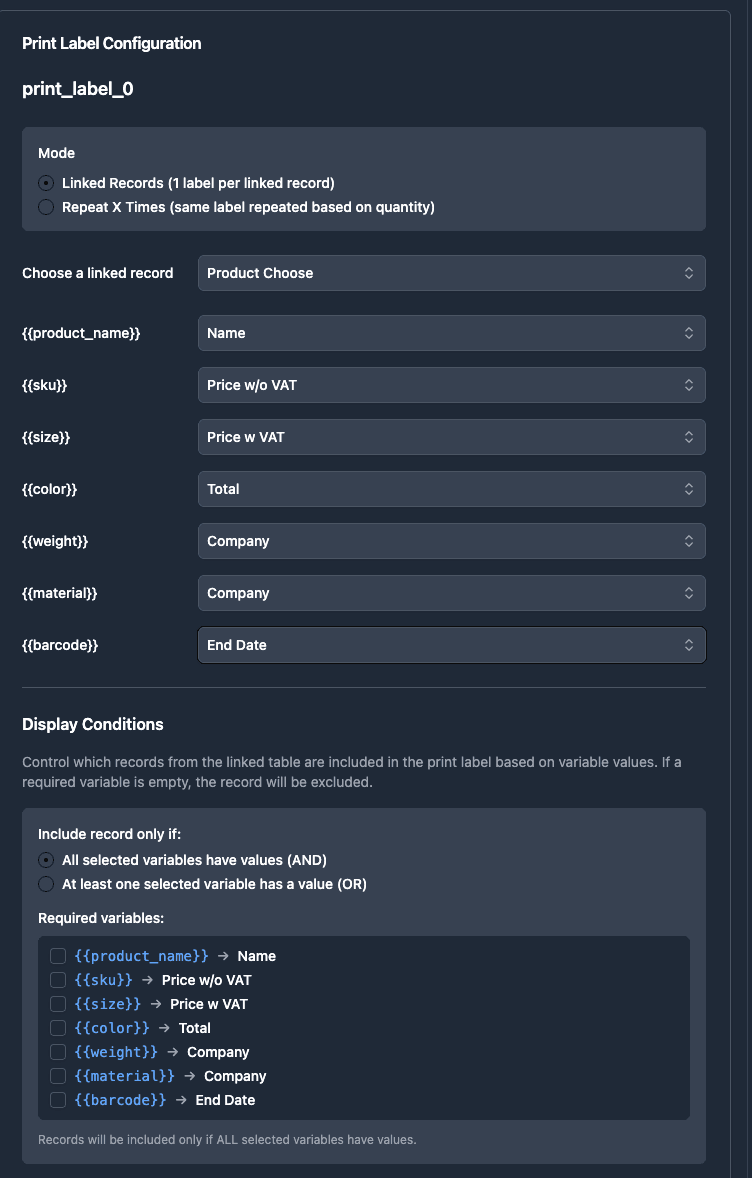Select Linked Records mode radio button
Screen dimensions: 752x1178
pos(46,183)
